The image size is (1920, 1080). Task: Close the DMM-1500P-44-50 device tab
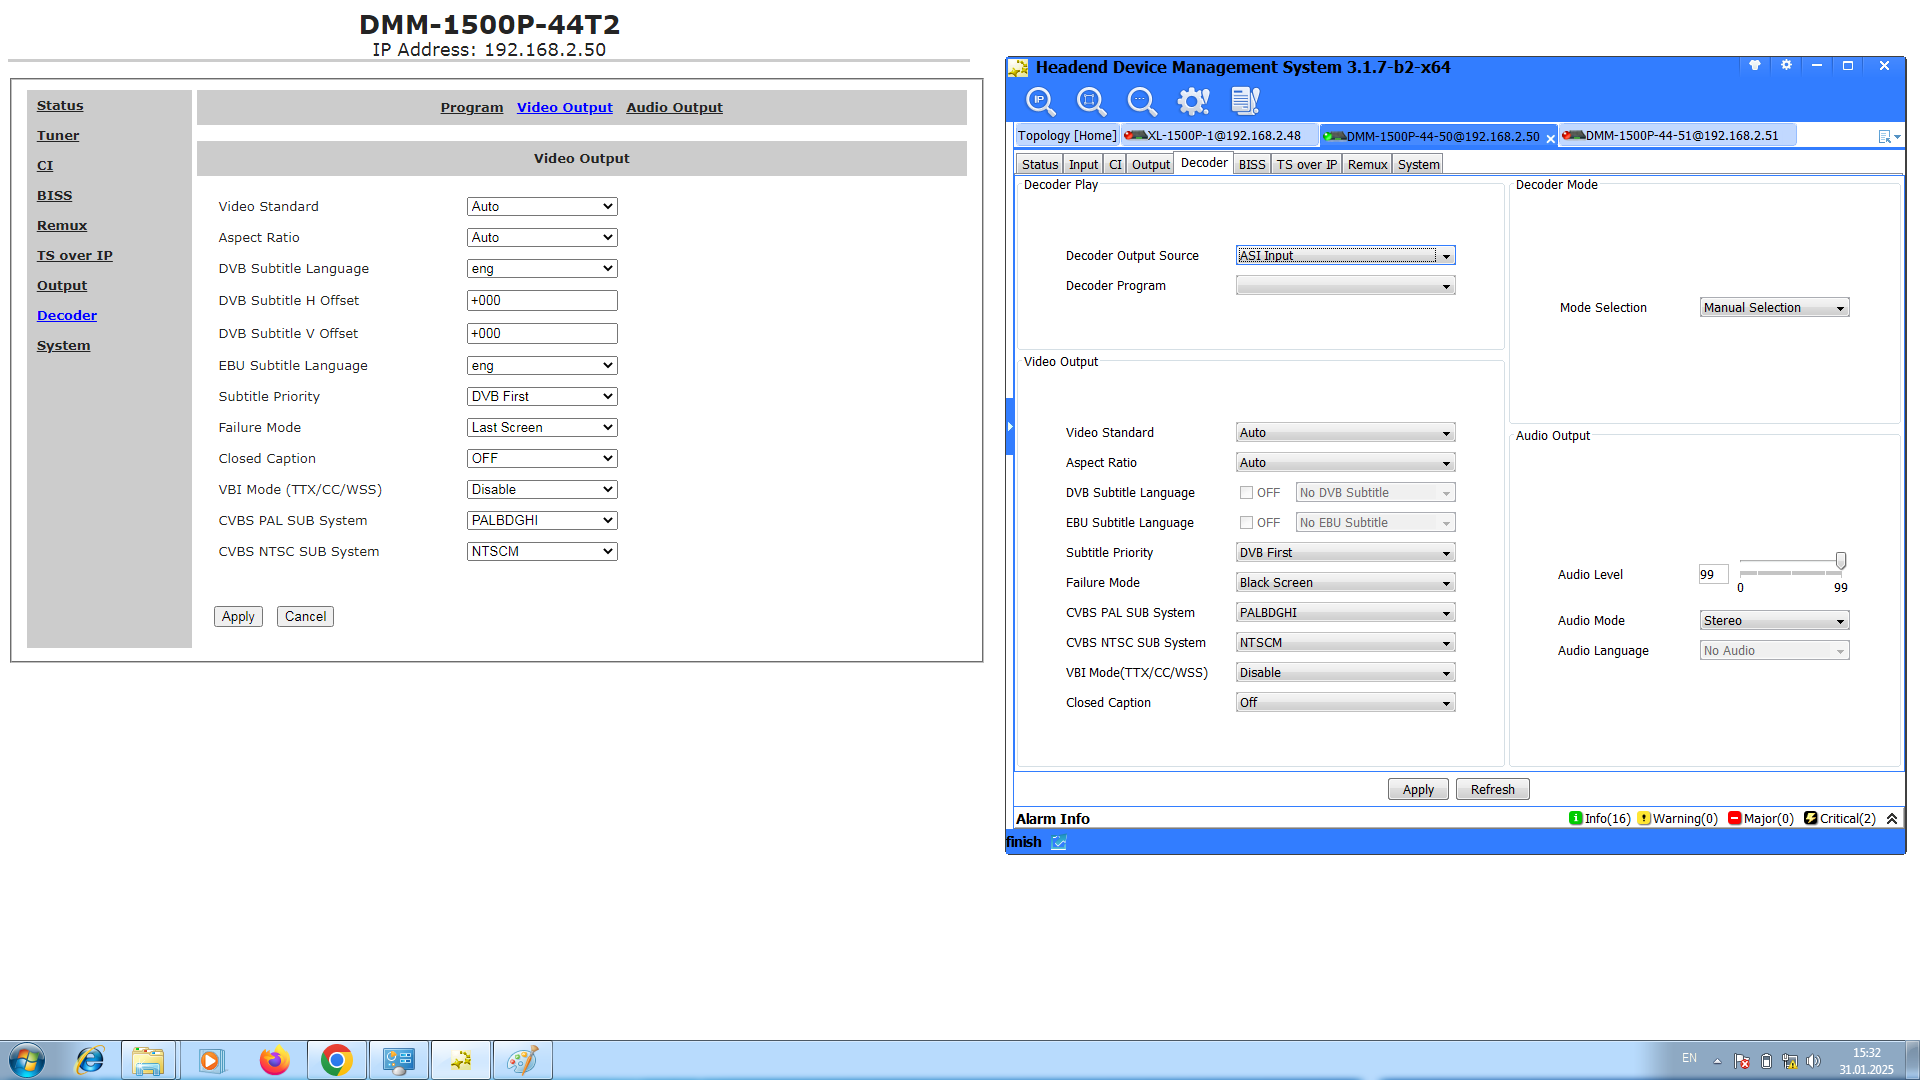tap(1551, 139)
